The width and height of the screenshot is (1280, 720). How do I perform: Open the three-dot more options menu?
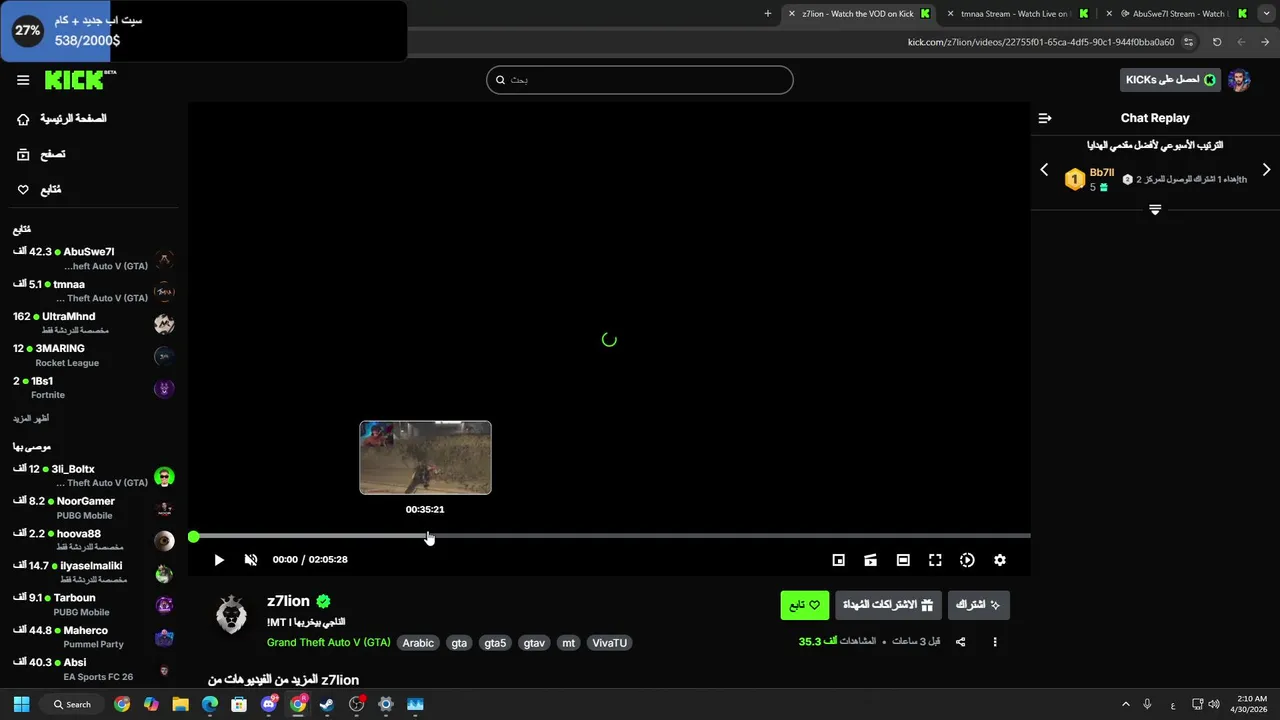click(994, 642)
